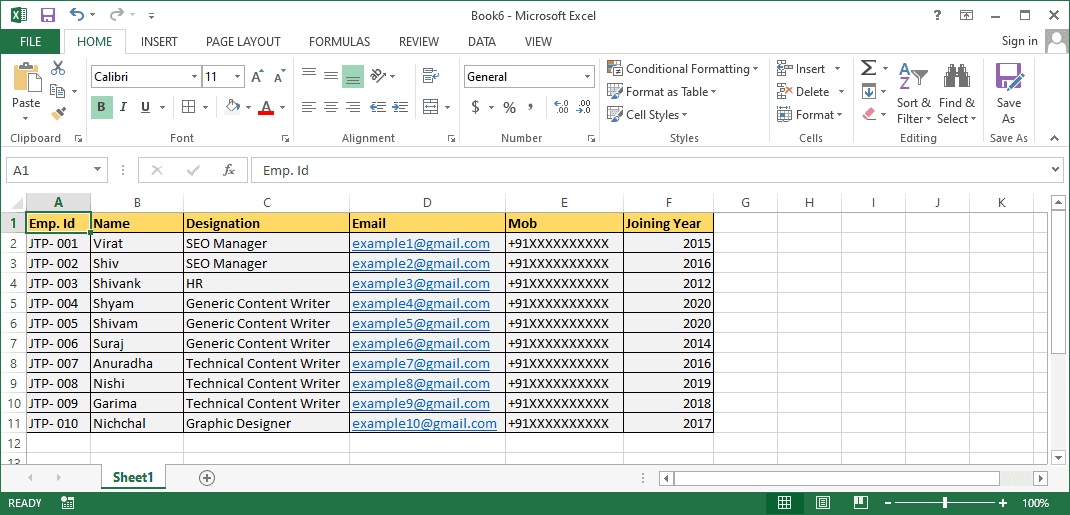Click the Decrease Decimal icon

coord(583,107)
